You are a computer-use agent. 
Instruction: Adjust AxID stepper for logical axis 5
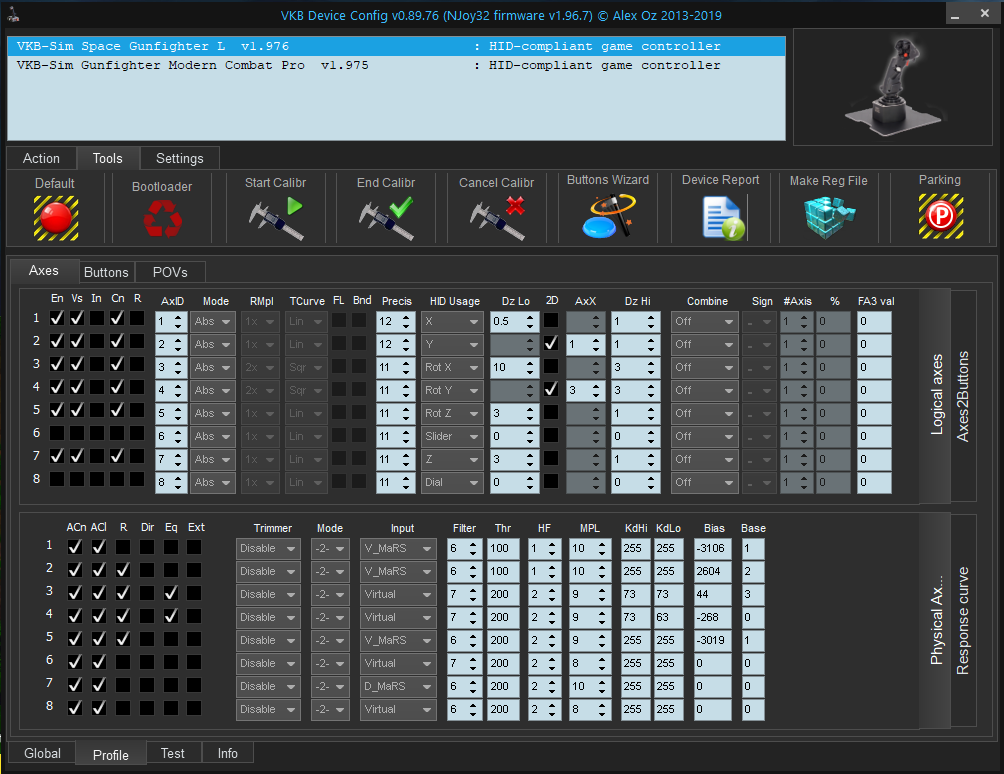coord(179,414)
